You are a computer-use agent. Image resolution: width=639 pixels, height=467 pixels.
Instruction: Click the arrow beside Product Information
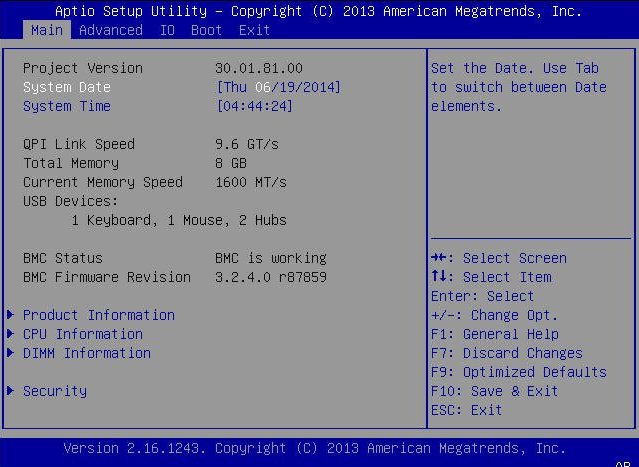pos(11,314)
